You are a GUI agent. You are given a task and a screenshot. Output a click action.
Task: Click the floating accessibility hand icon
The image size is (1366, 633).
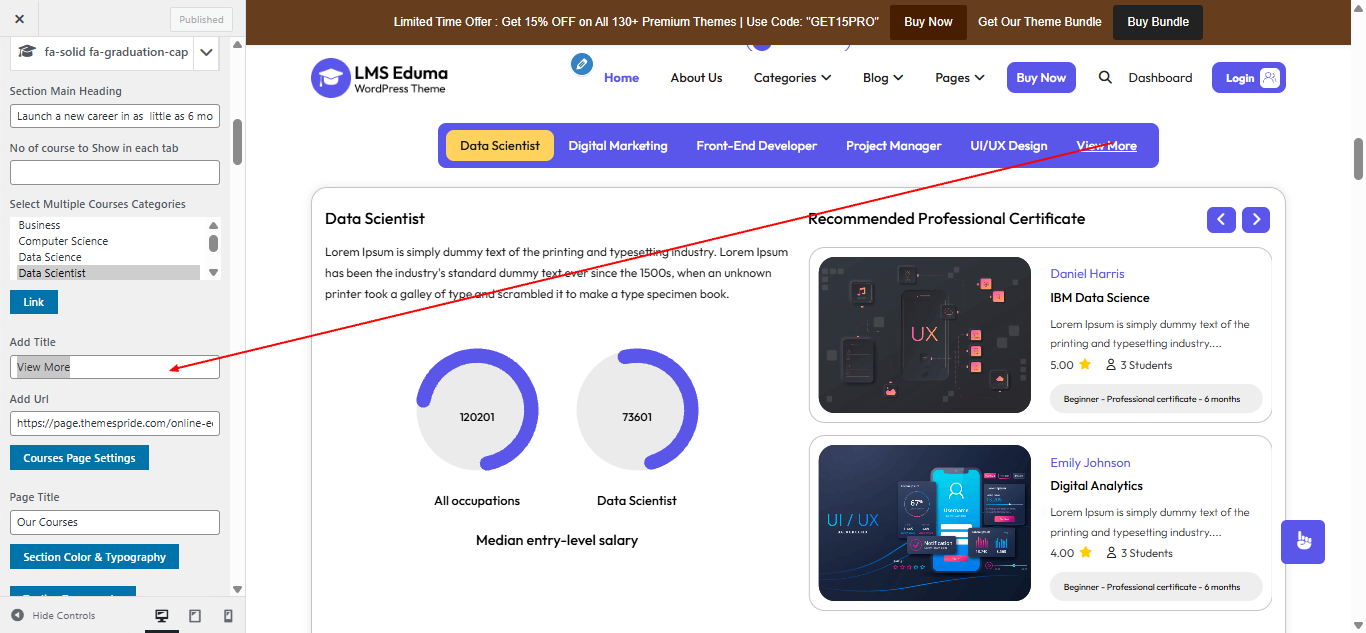1302,542
